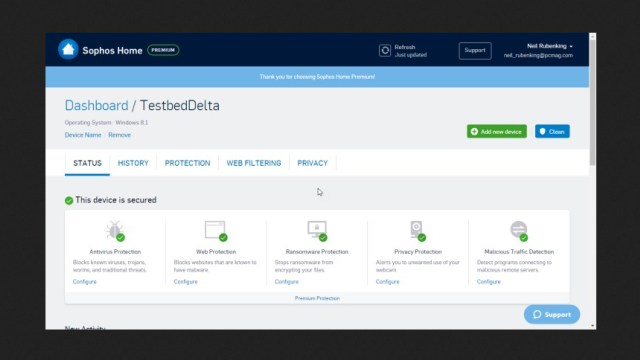Open the Privacy tab
The height and width of the screenshot is (360, 640).
point(312,163)
